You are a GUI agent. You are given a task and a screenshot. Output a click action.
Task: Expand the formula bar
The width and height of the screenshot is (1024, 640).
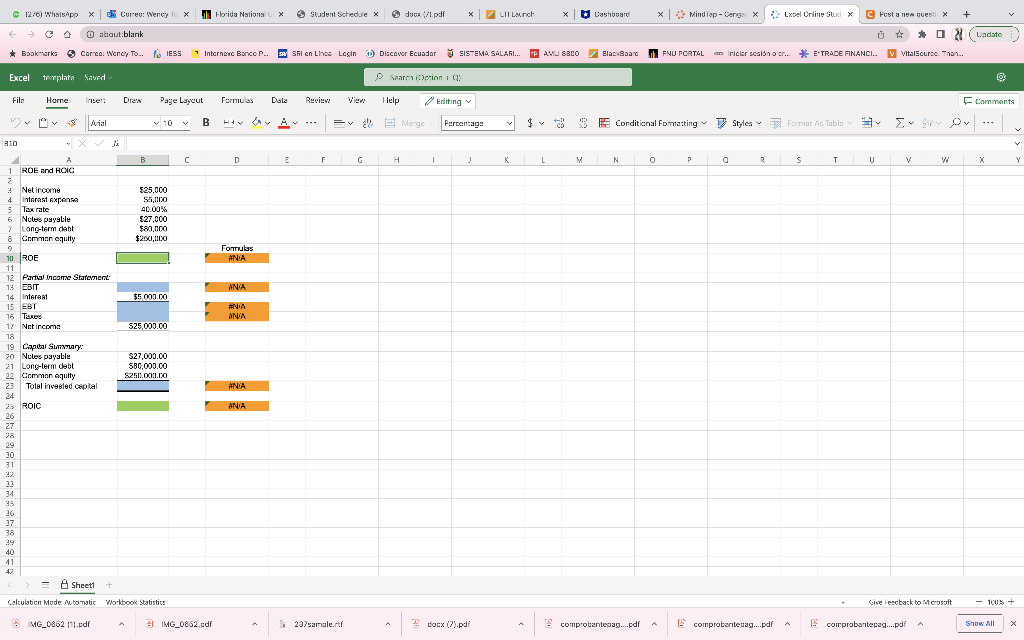(1017, 143)
